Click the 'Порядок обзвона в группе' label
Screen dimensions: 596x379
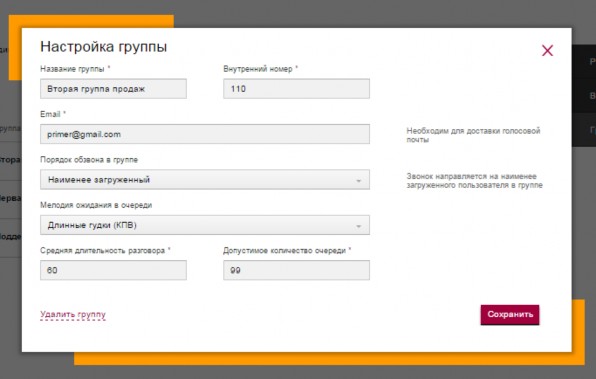[x=89, y=160]
